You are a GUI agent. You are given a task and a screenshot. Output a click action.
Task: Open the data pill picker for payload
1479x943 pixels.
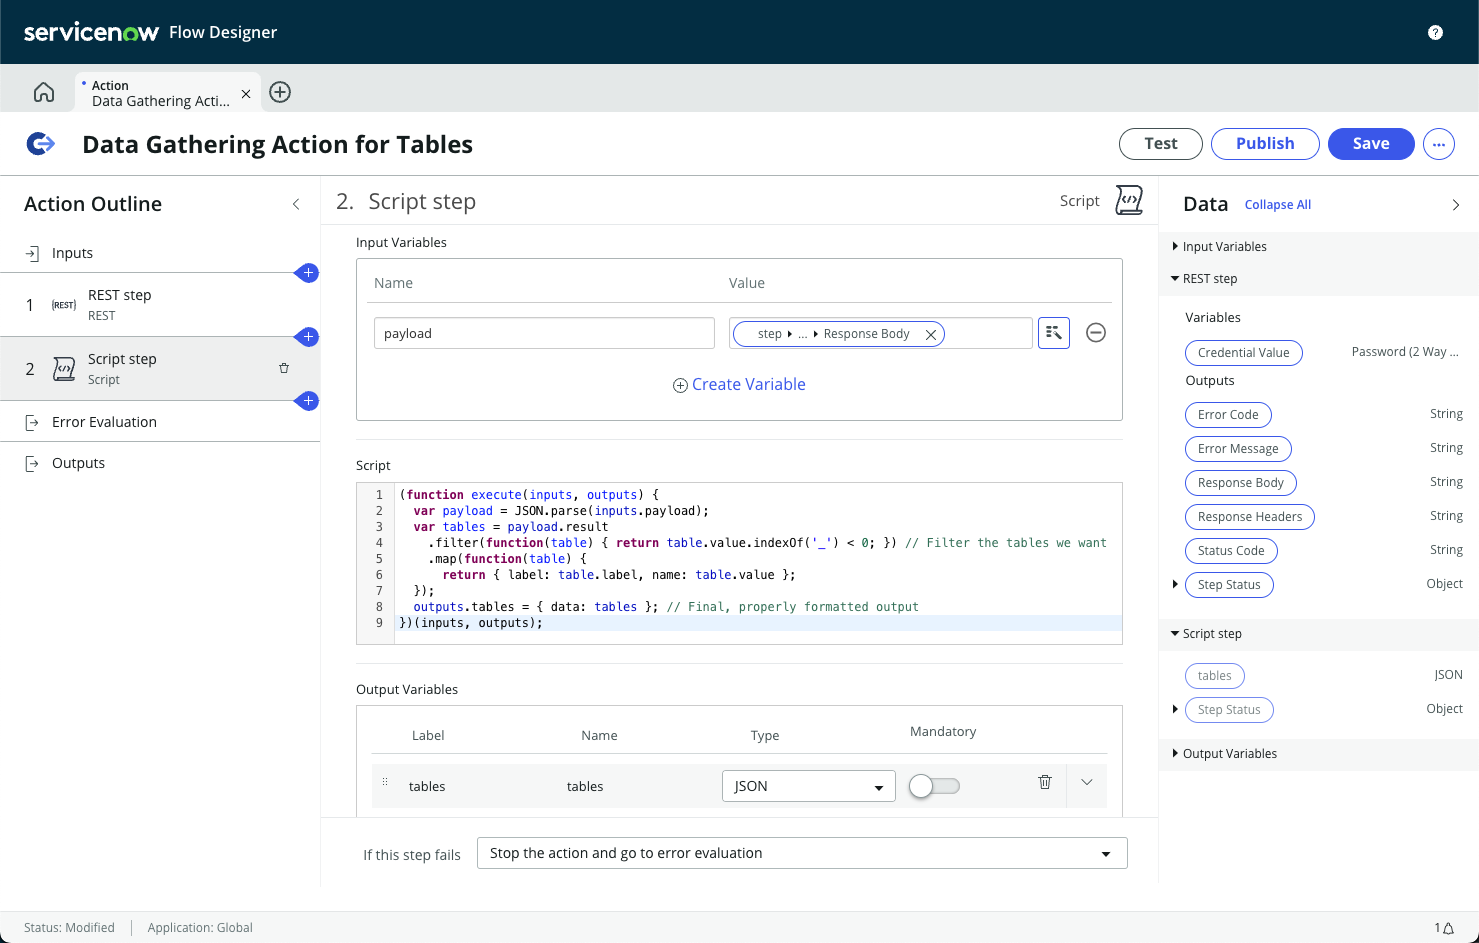coord(1054,333)
